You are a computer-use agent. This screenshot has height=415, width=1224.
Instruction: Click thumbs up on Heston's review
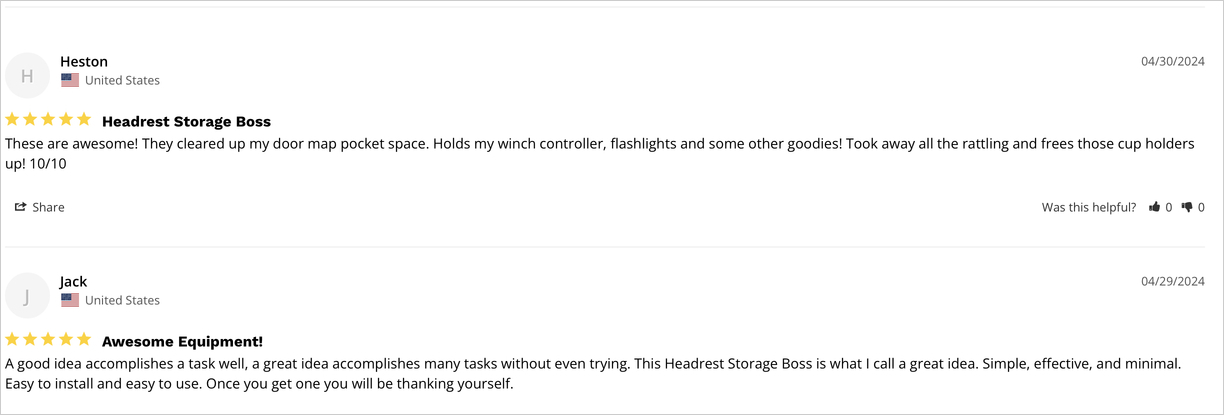[1154, 207]
